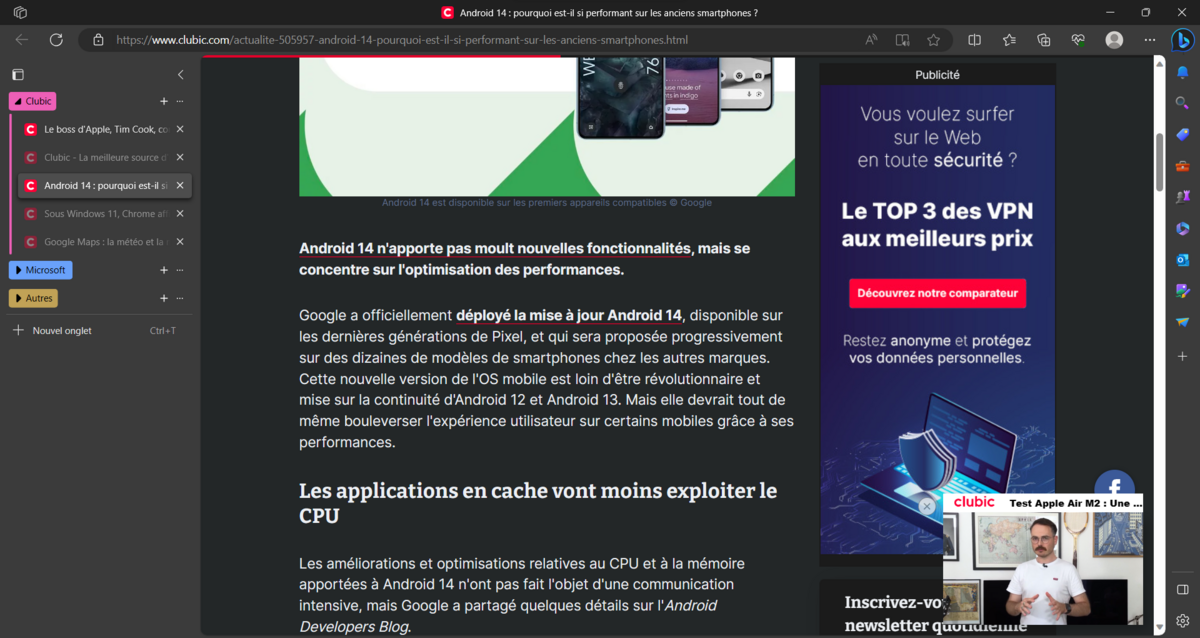Open the "déployé la mise à jour Android 14" link
Viewport: 1200px width, 638px height.
[x=569, y=315]
